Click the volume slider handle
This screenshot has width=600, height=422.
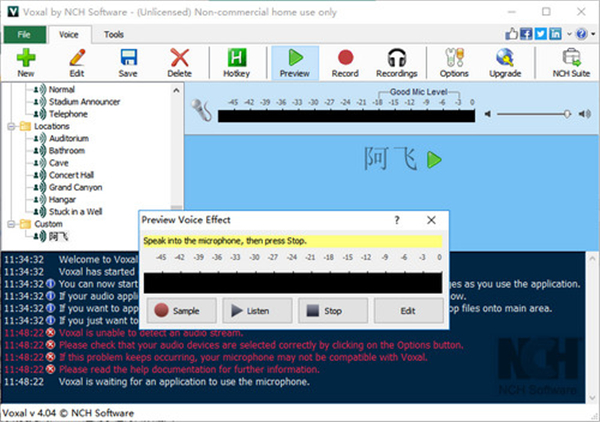point(567,114)
